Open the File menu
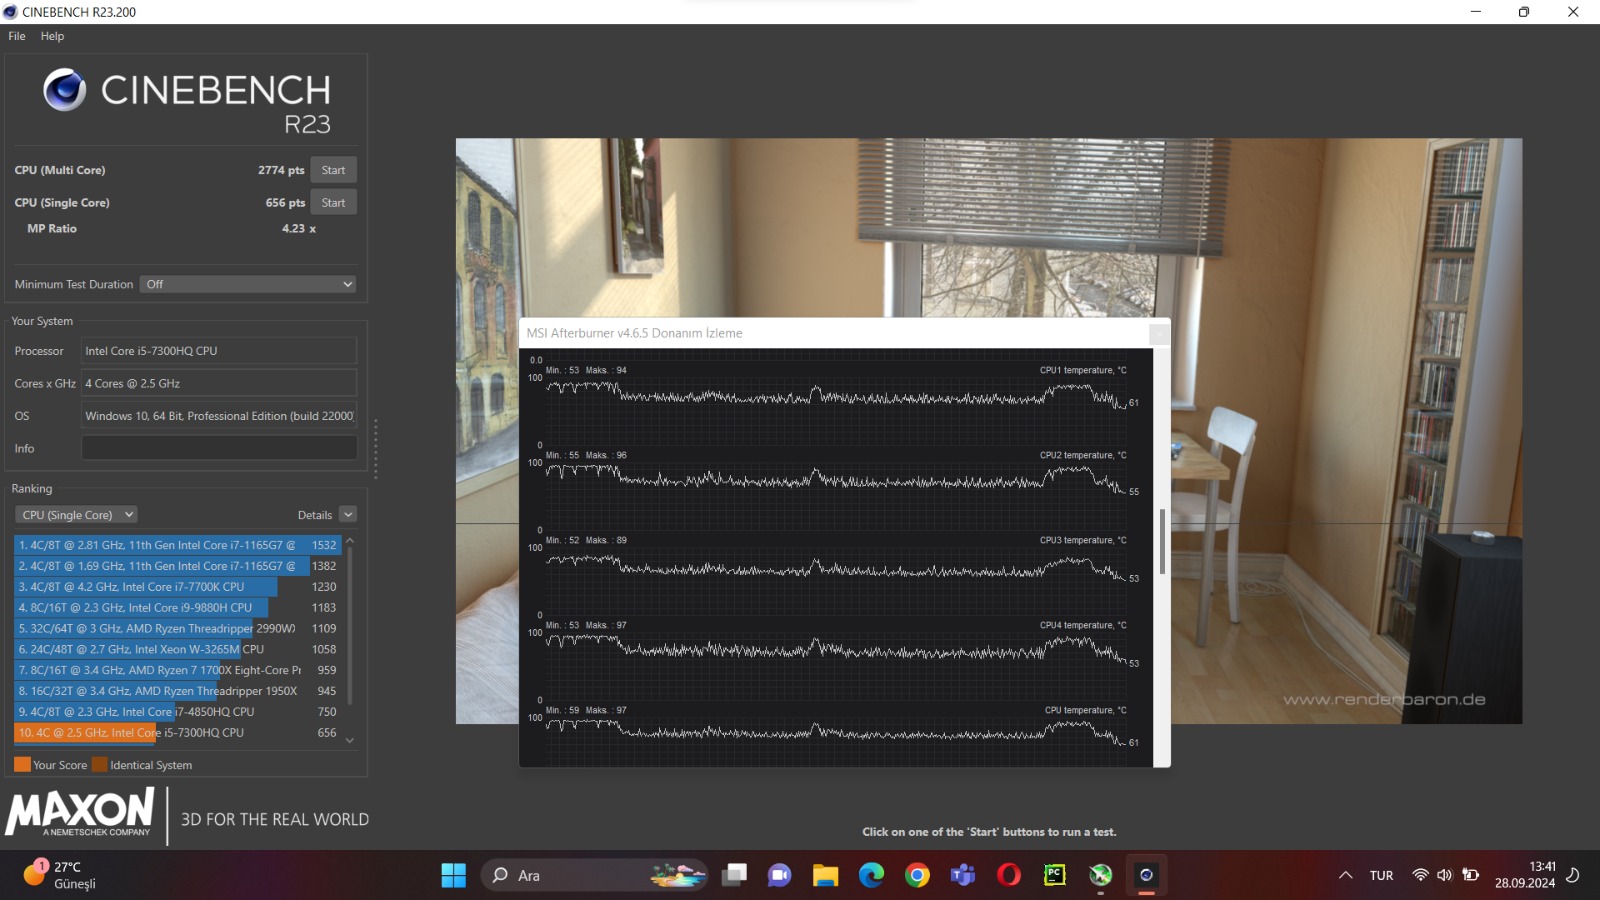Viewport: 1600px width, 900px height. (17, 36)
